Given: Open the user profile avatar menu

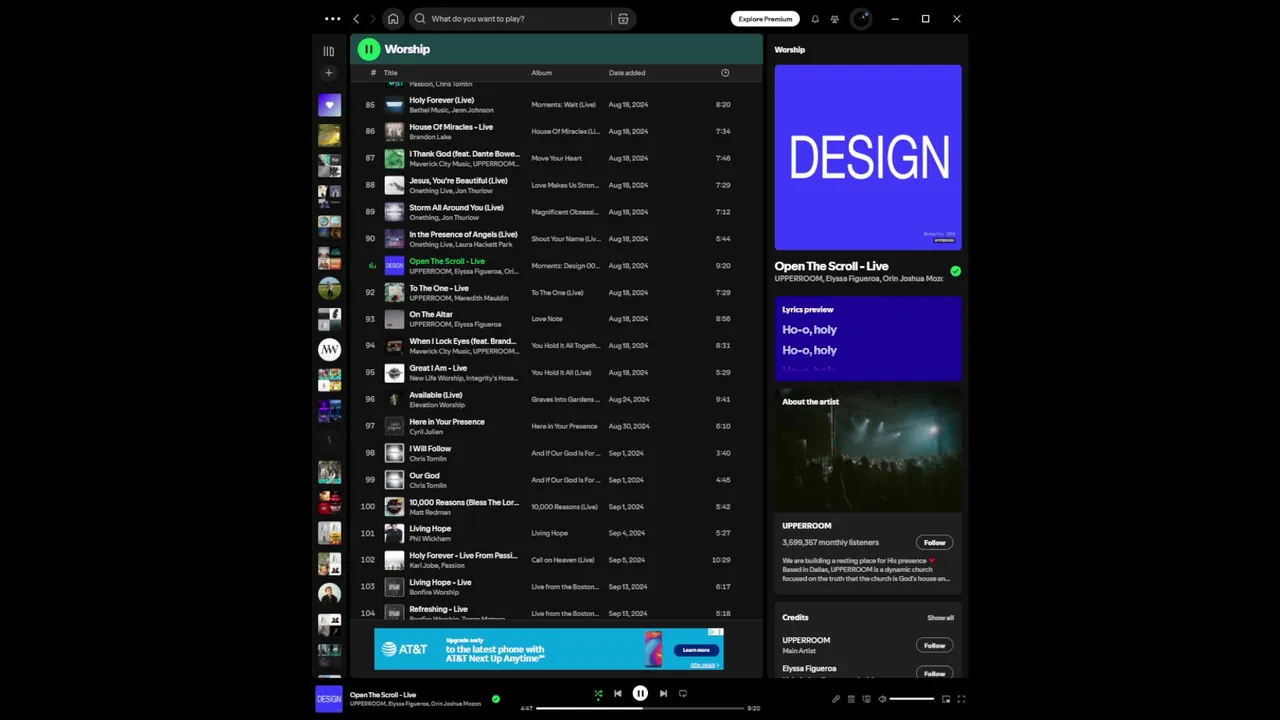Looking at the screenshot, I should click(861, 18).
